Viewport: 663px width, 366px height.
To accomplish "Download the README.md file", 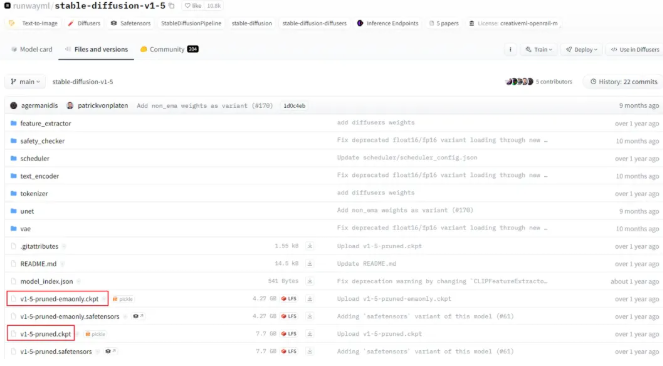I will point(310,264).
